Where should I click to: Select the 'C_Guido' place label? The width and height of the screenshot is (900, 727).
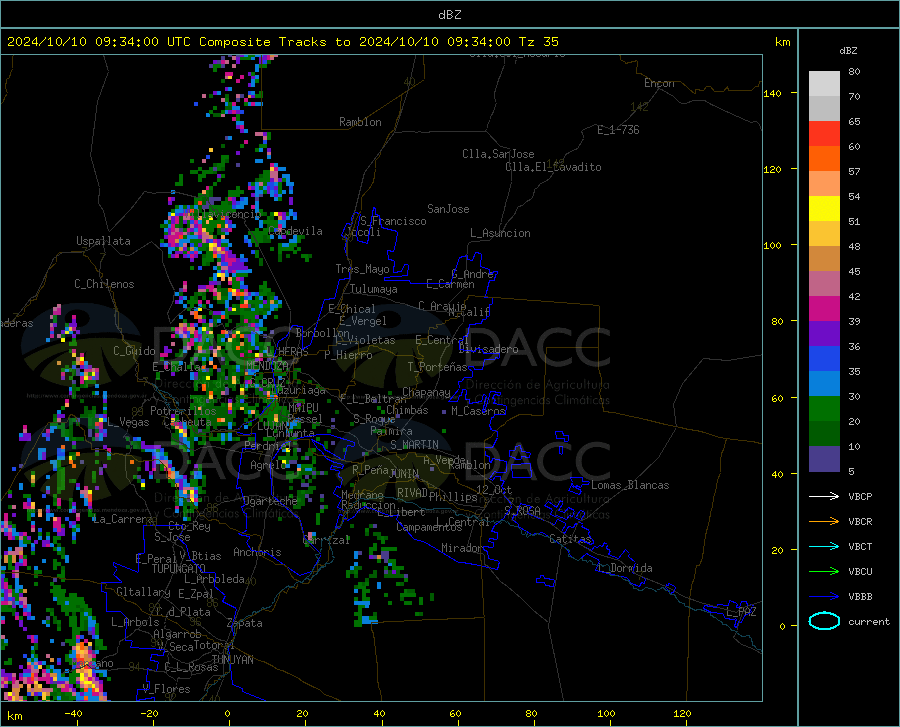point(134,351)
